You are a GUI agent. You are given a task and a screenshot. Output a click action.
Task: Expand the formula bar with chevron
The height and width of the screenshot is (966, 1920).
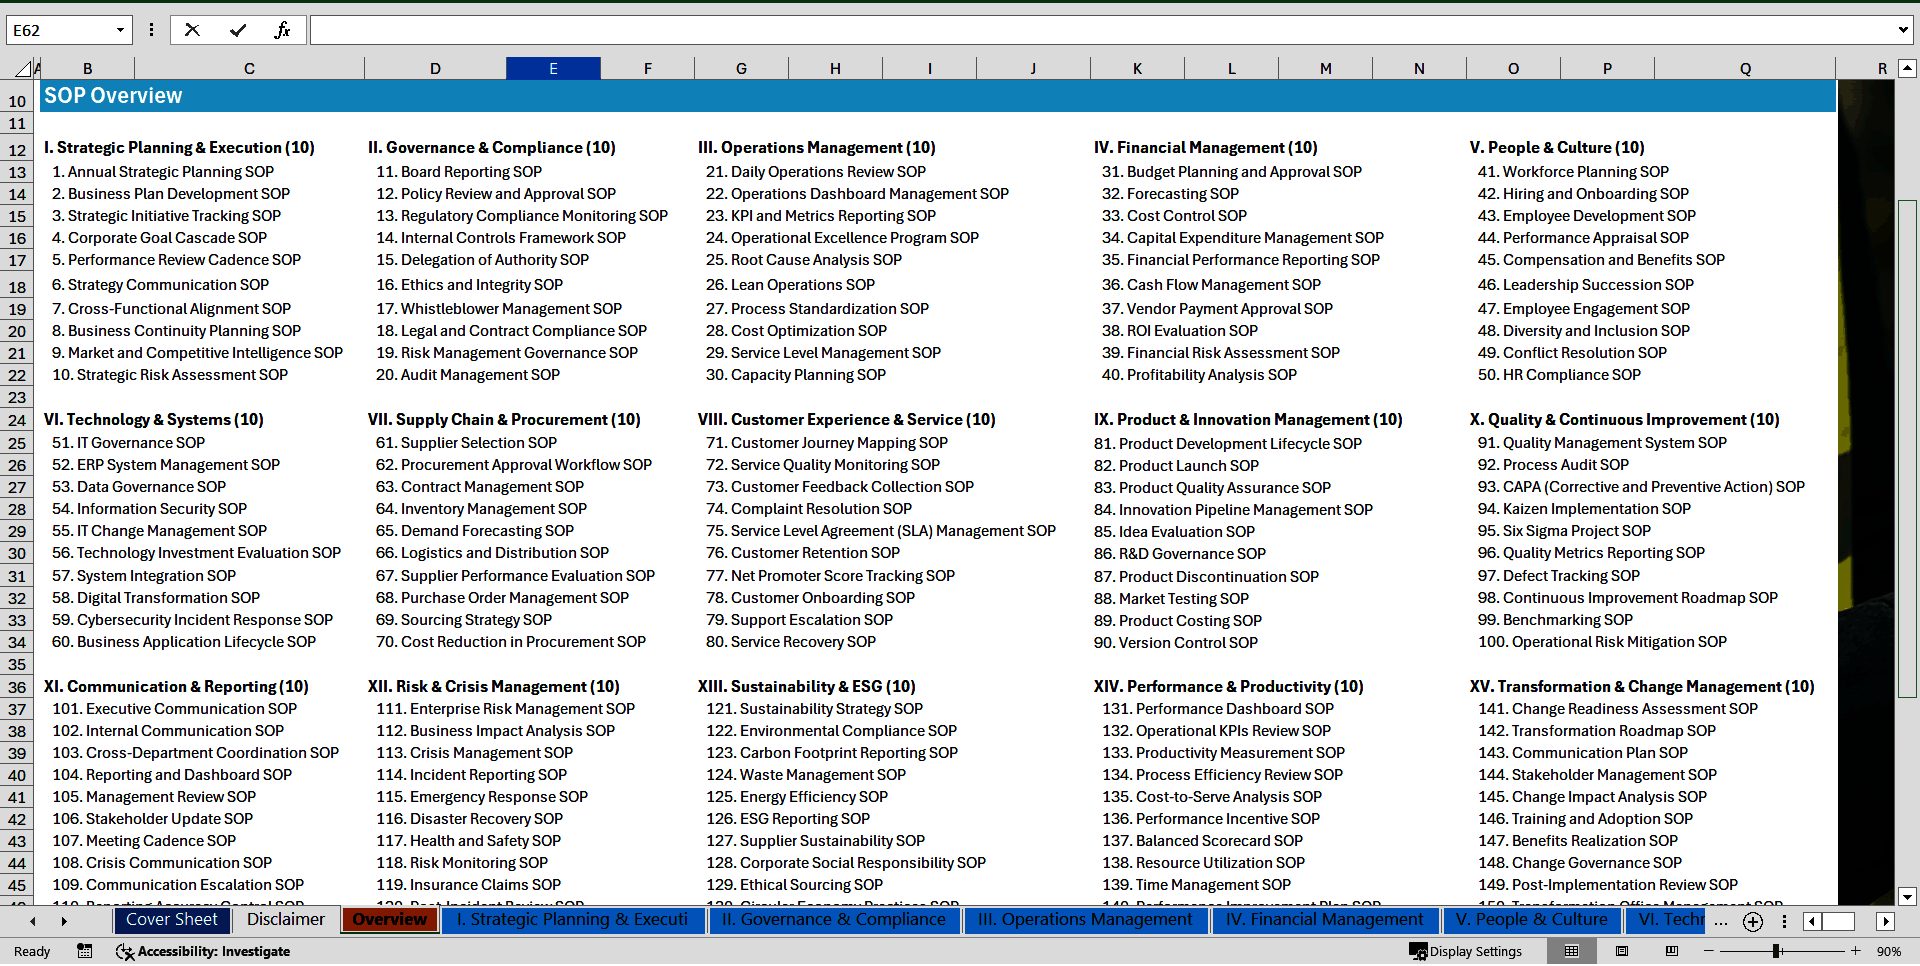pos(1902,30)
